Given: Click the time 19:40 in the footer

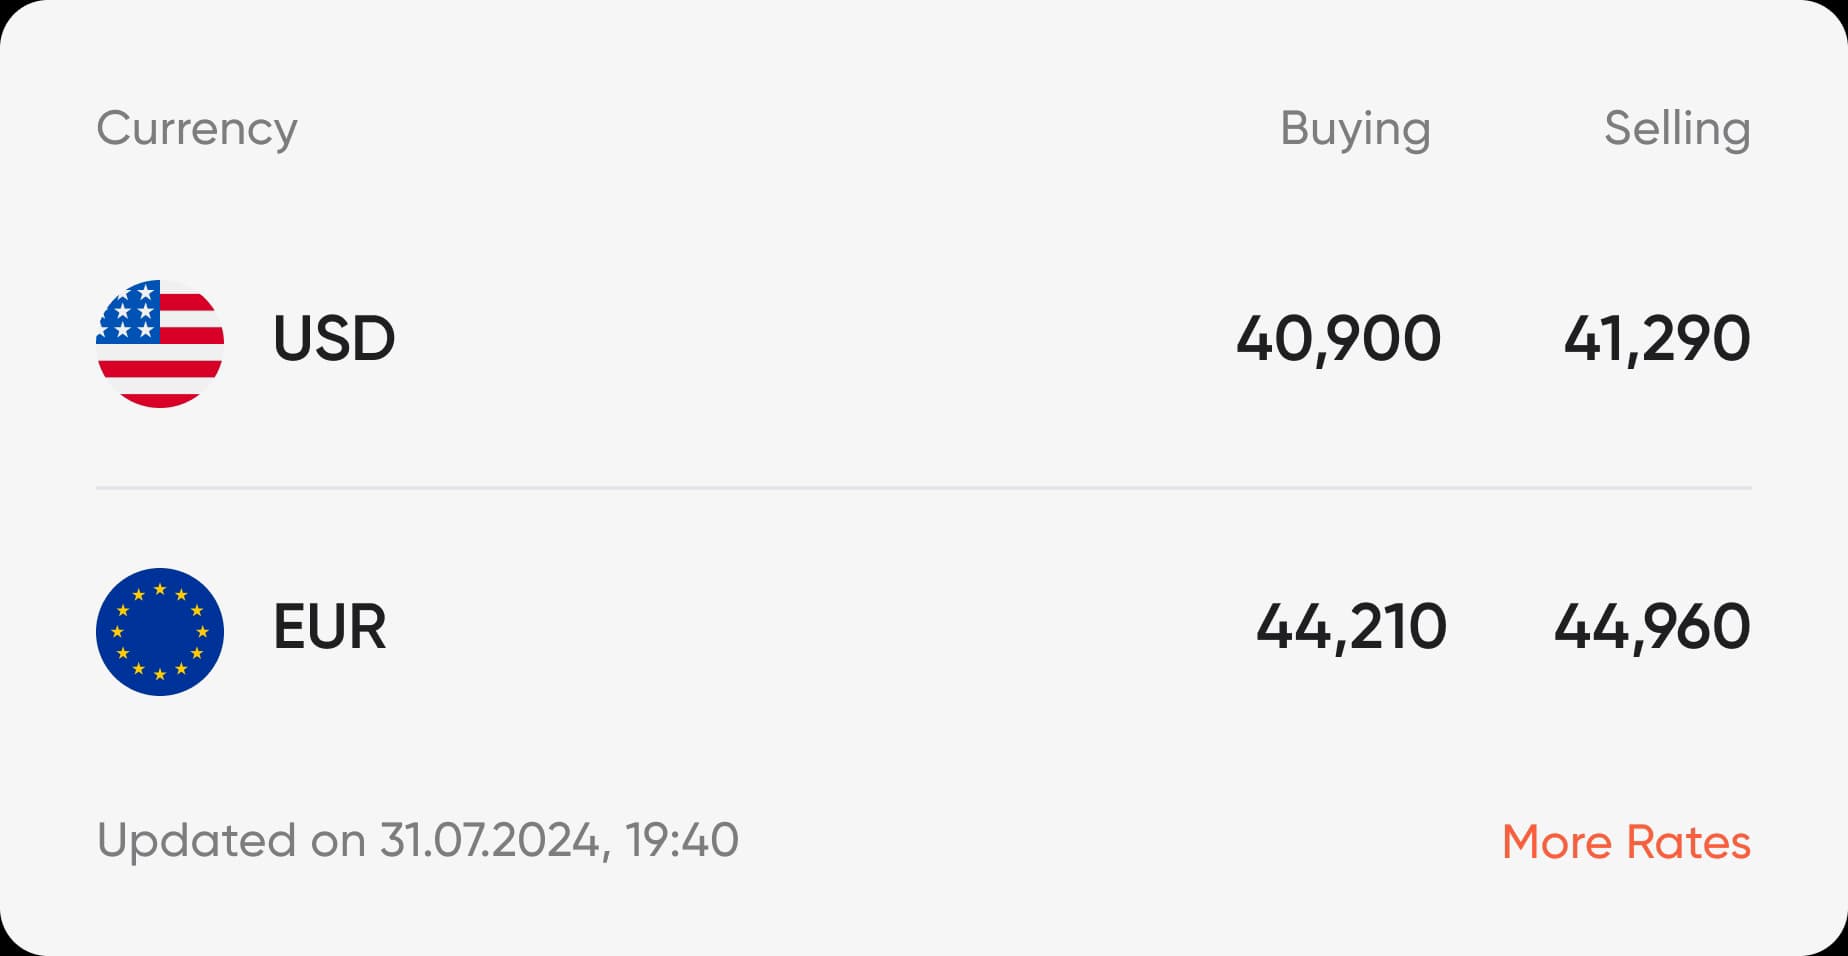Looking at the screenshot, I should coord(682,840).
